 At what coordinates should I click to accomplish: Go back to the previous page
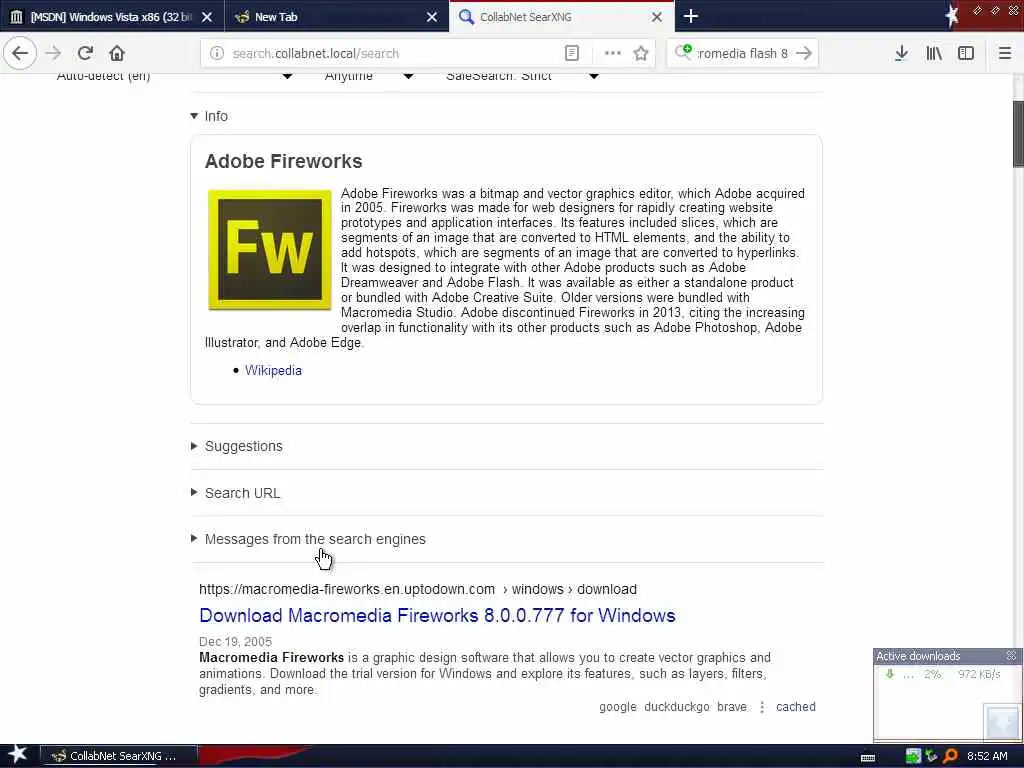20,53
